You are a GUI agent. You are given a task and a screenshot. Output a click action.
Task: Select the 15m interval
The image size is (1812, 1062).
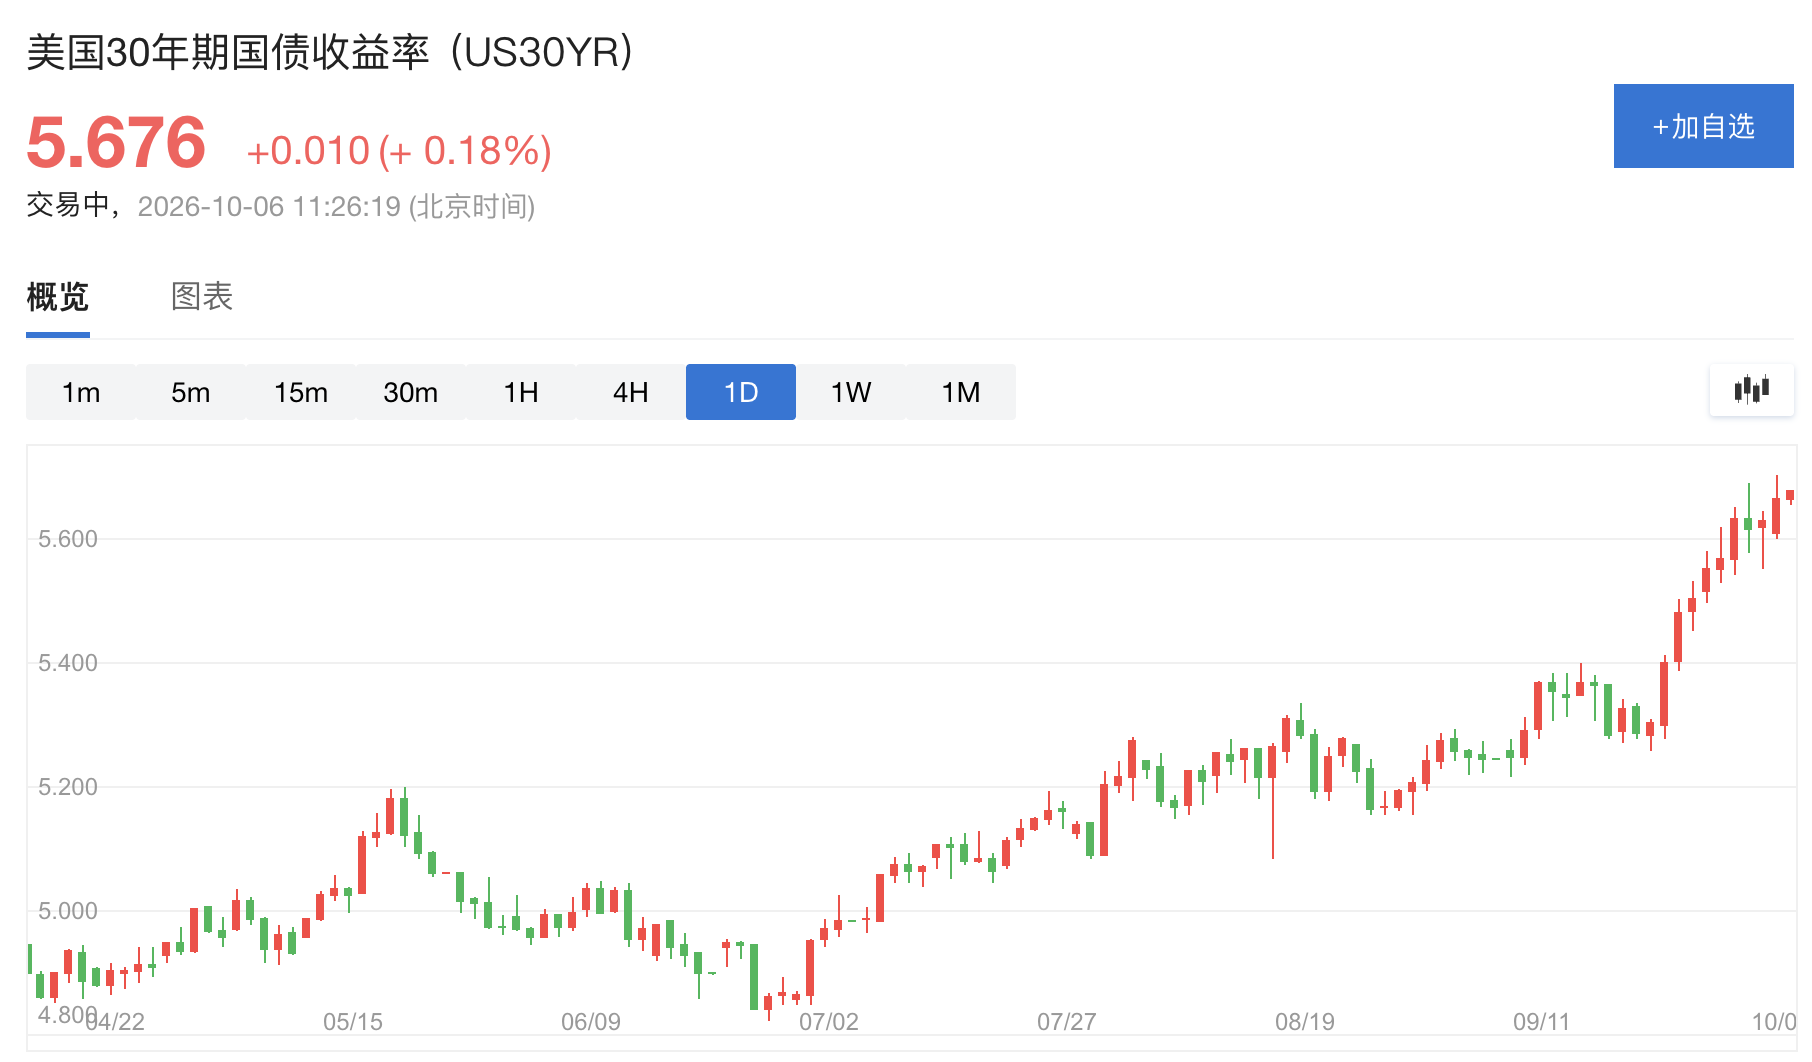[301, 392]
